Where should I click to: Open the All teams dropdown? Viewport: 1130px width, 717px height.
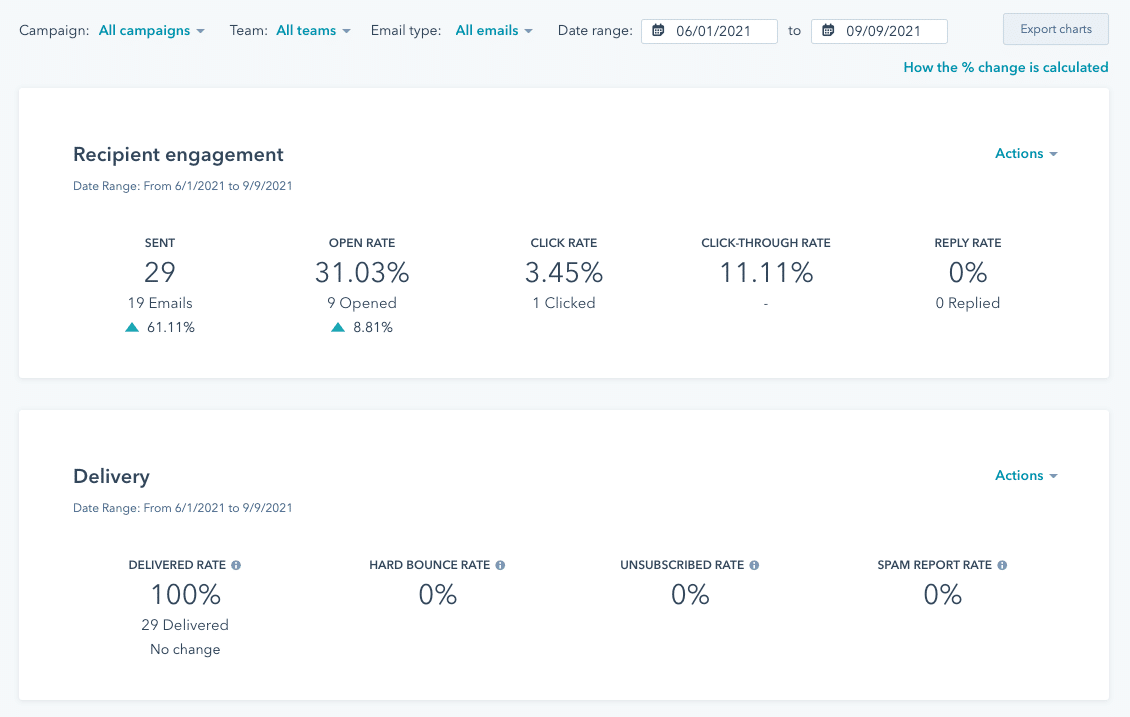click(312, 30)
